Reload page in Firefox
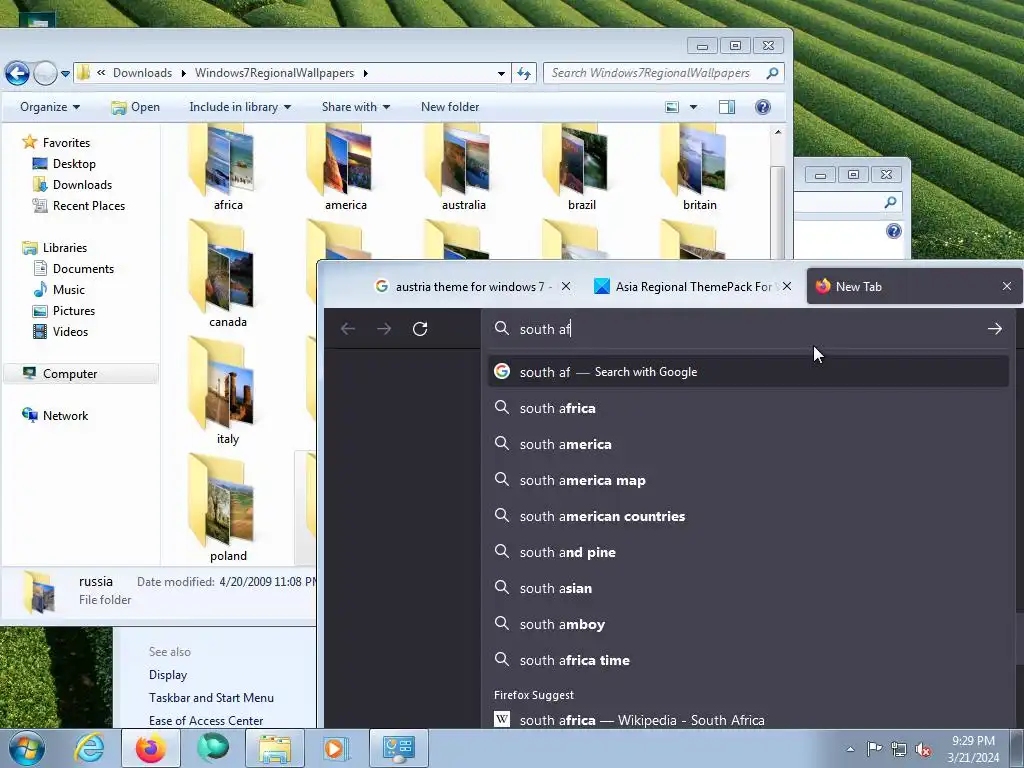Image resolution: width=1024 pixels, height=768 pixels. pos(420,328)
